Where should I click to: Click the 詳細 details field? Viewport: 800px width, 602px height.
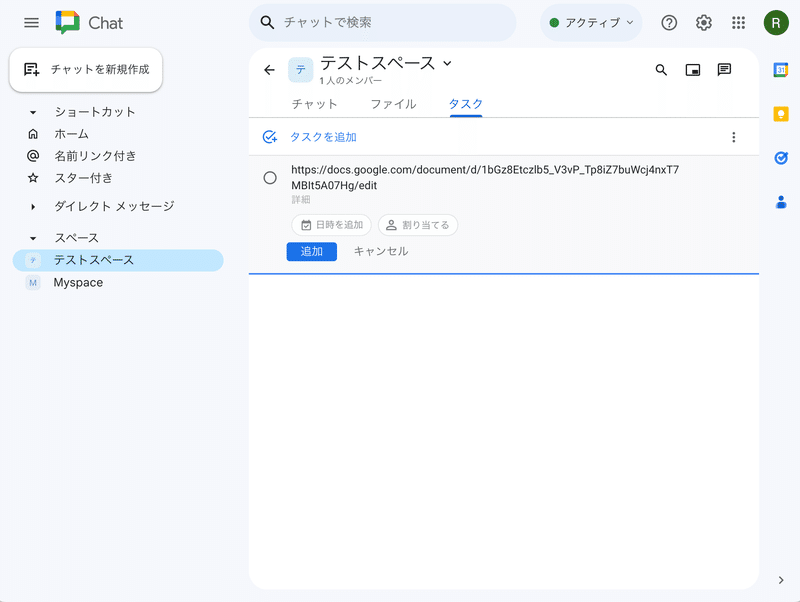click(301, 199)
